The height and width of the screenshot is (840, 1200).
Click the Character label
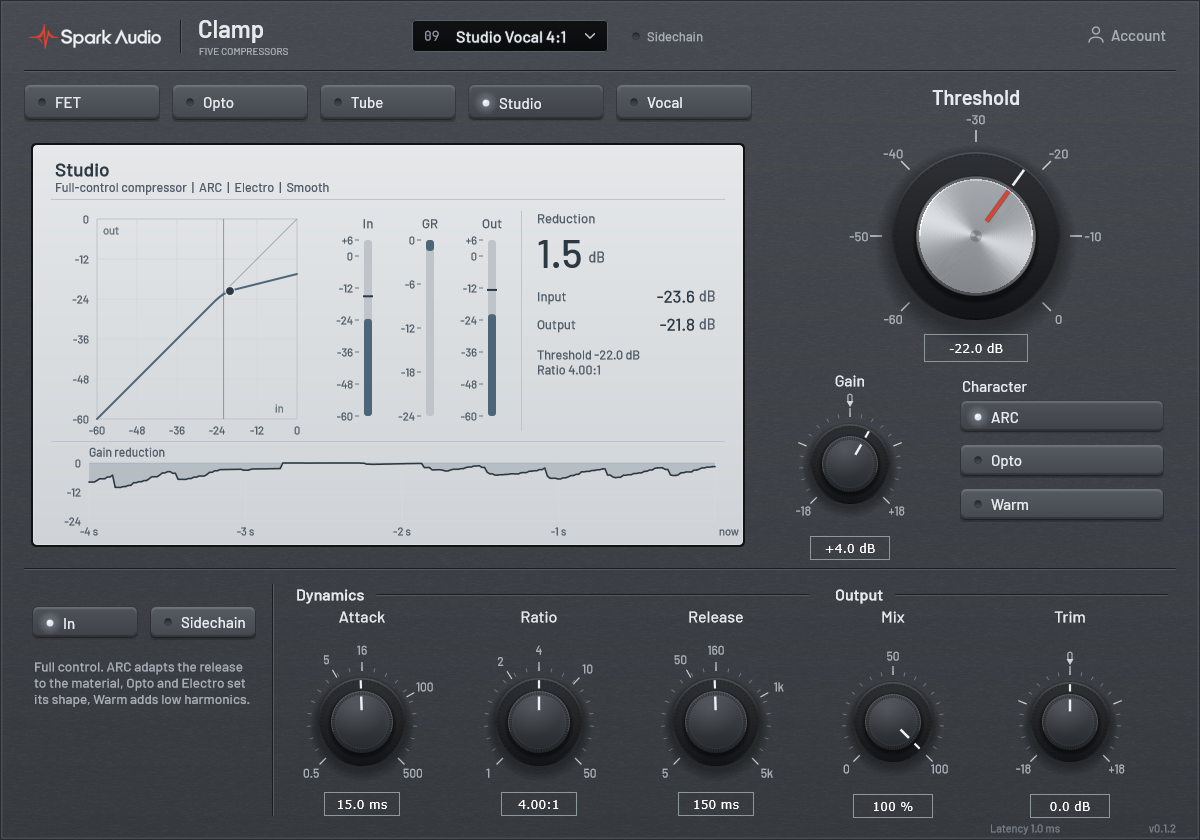pyautogui.click(x=994, y=387)
